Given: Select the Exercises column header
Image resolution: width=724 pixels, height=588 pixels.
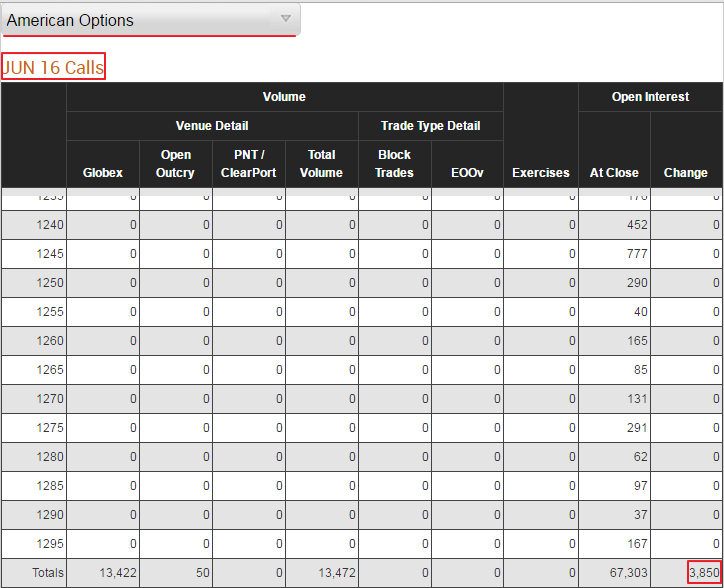Looking at the screenshot, I should point(541,172).
